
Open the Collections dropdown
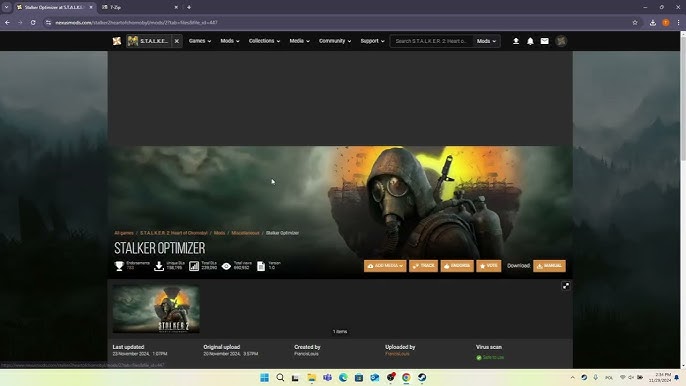point(264,41)
